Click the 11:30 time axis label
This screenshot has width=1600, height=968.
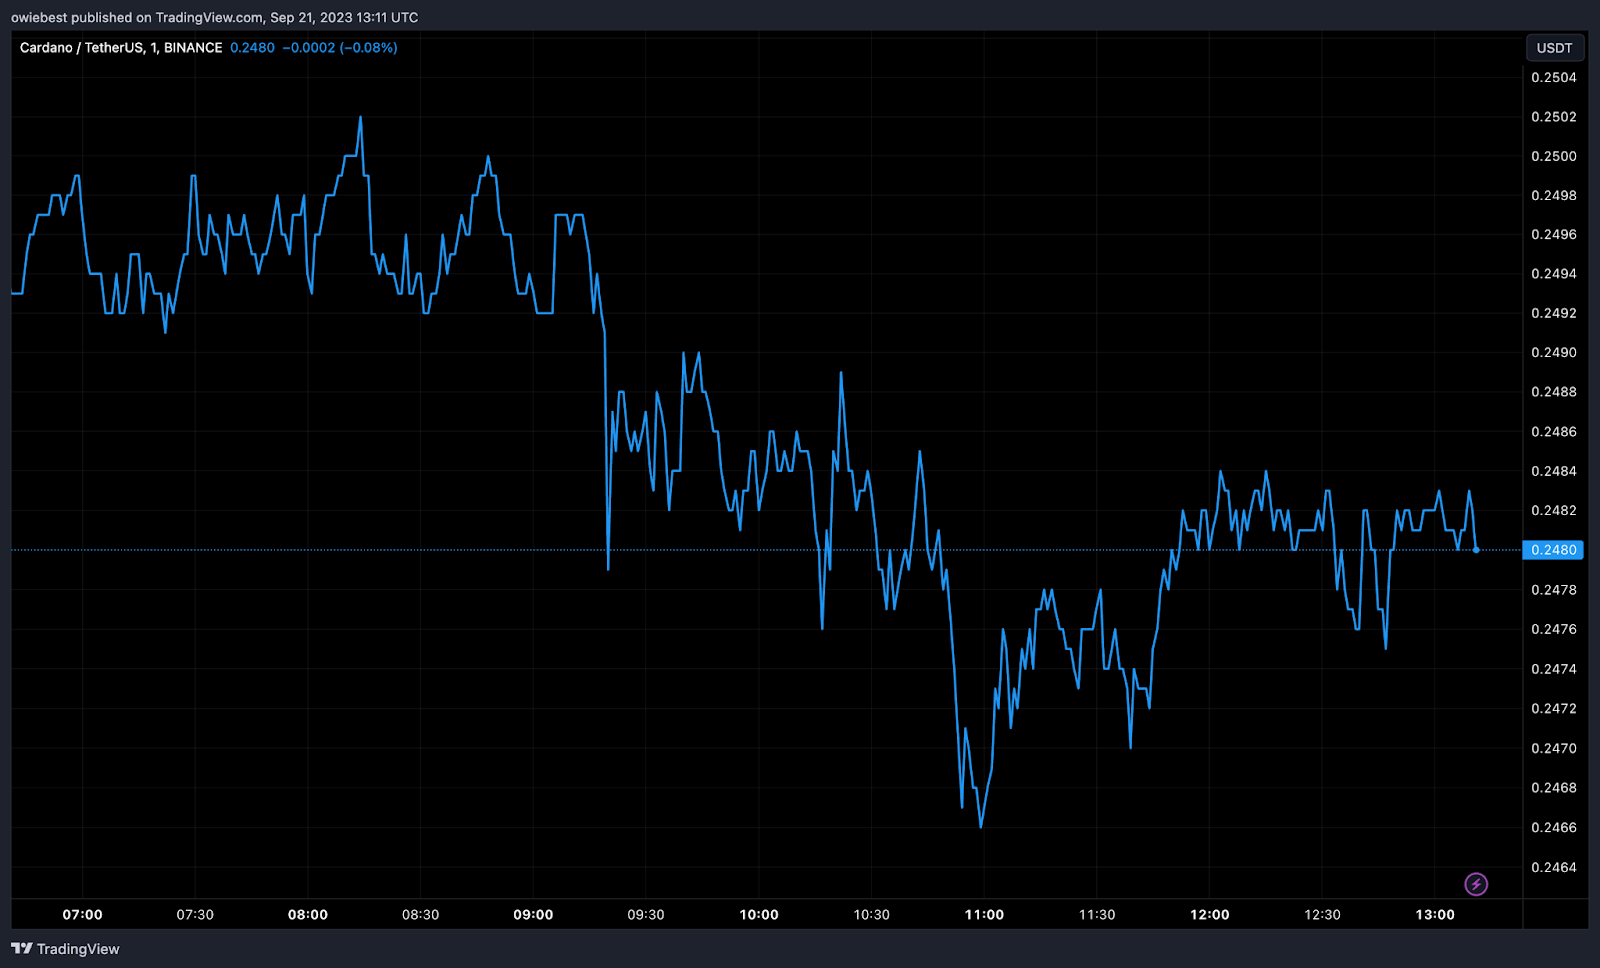coord(1097,915)
